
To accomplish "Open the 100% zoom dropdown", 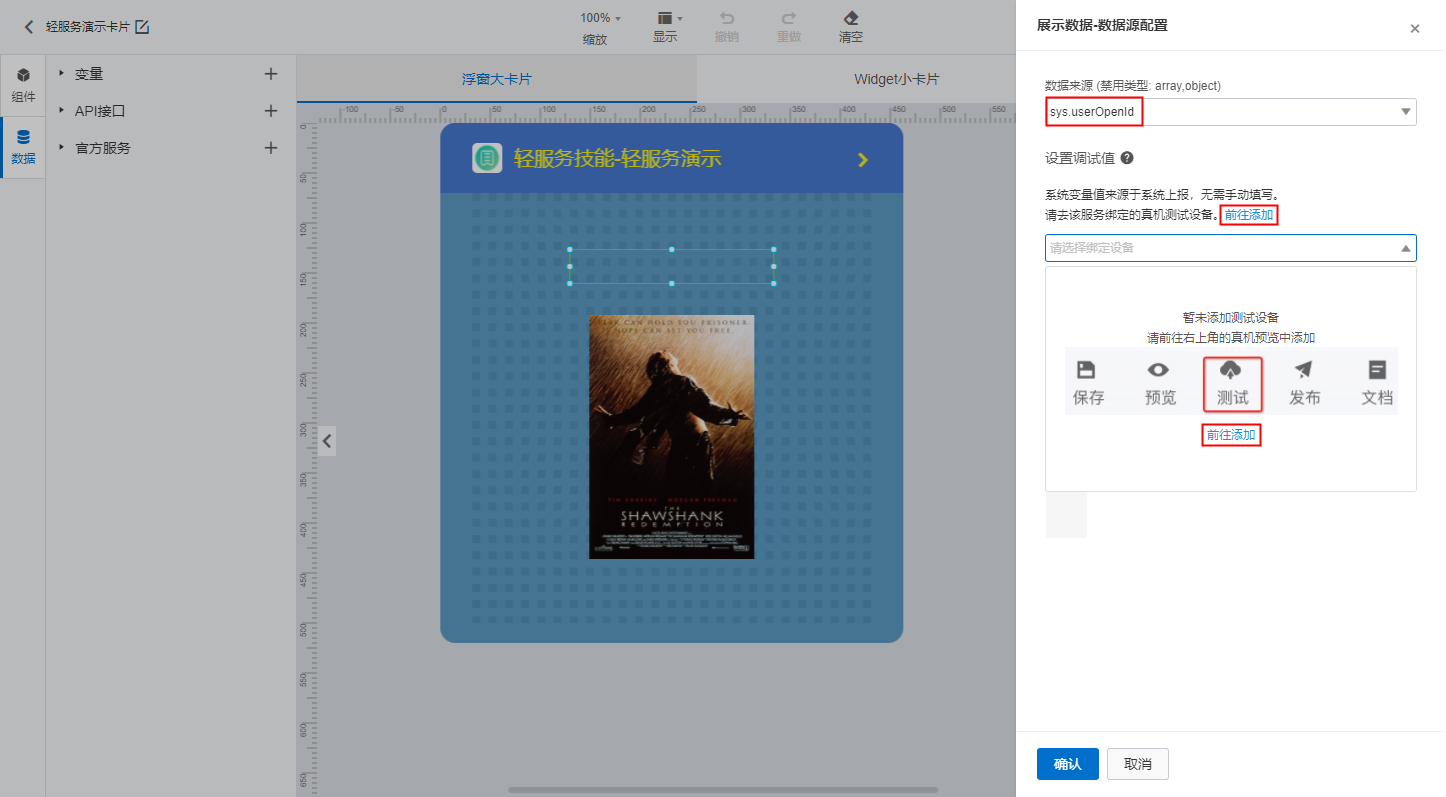I will point(600,18).
